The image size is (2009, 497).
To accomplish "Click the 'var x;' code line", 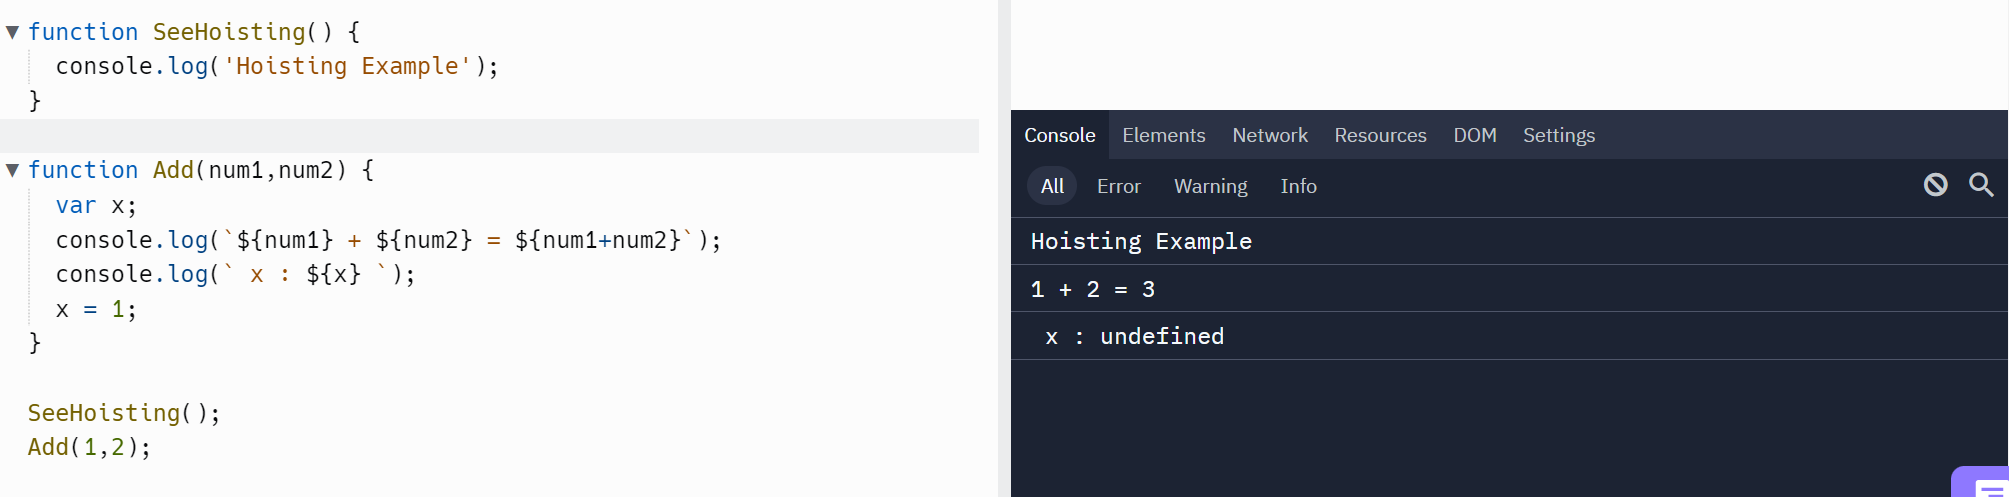I will [96, 205].
